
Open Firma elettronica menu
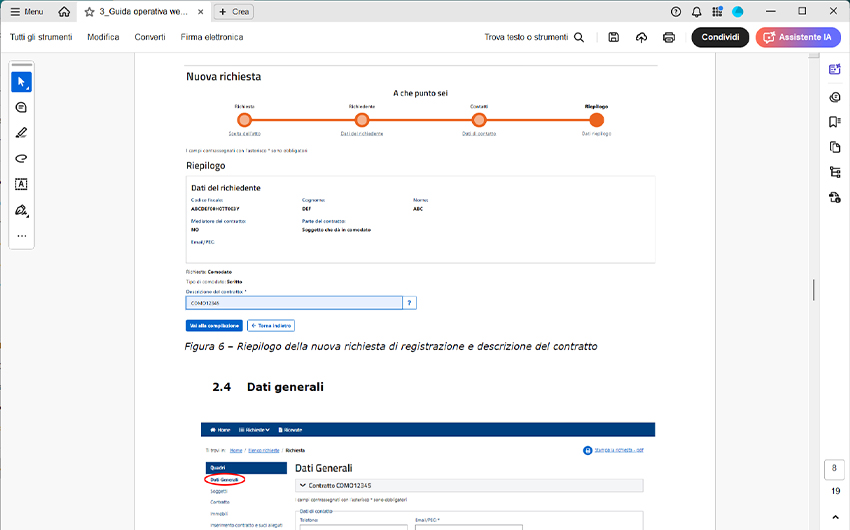tap(211, 37)
